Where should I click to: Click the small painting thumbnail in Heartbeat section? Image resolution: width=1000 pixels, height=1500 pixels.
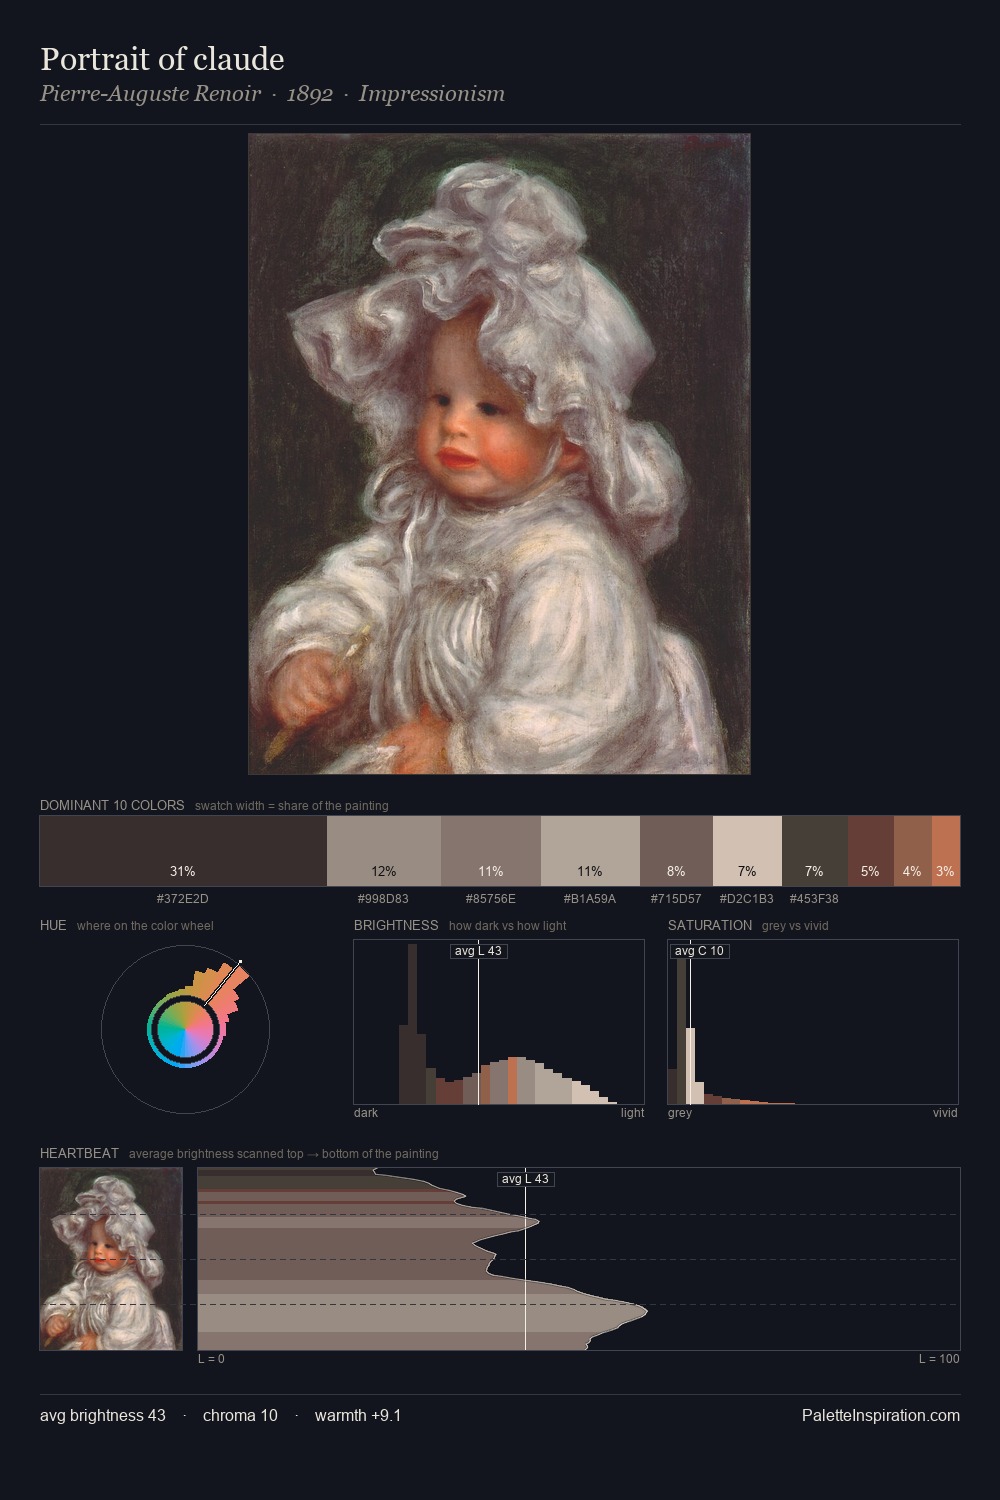click(x=111, y=1259)
